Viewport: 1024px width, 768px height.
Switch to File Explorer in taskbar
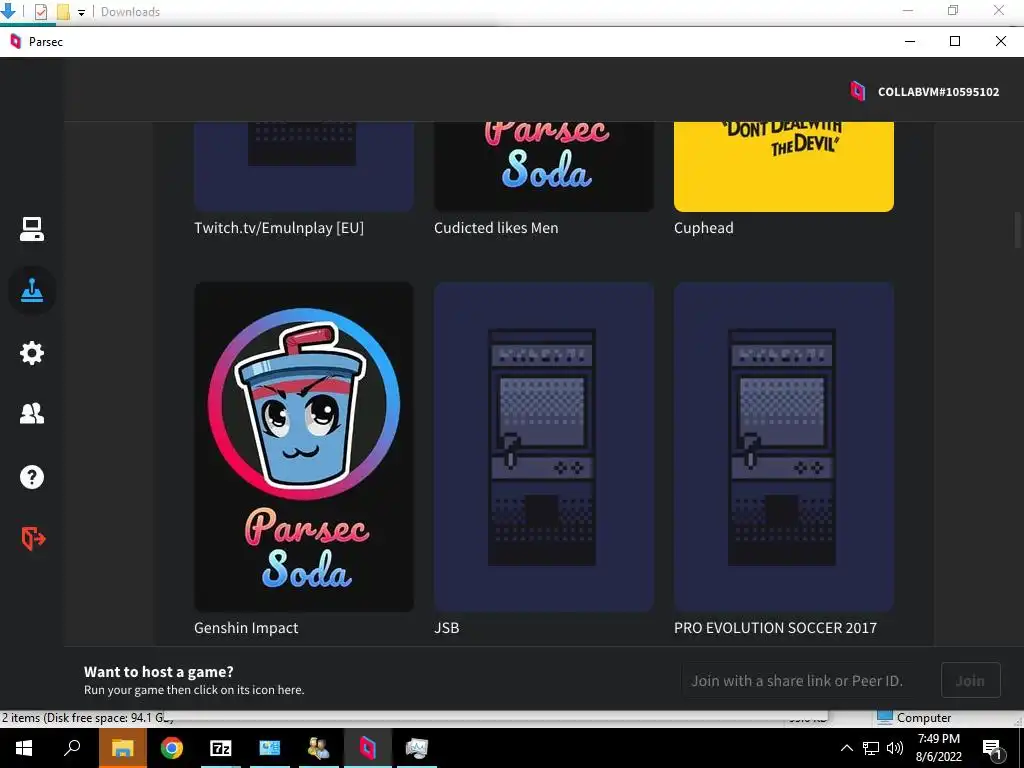122,748
